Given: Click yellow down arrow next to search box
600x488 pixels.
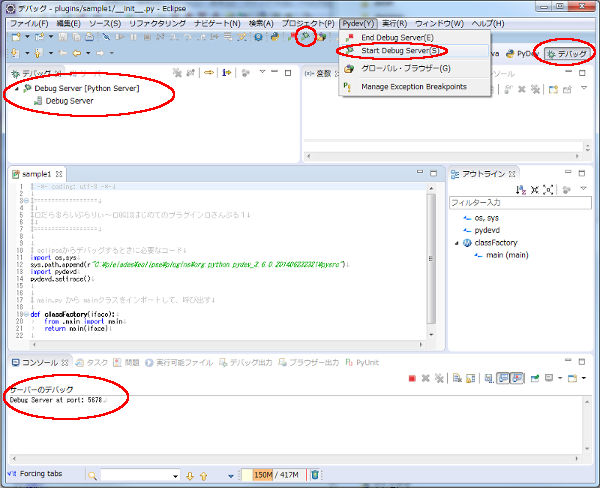Looking at the screenshot, I should click(190, 476).
